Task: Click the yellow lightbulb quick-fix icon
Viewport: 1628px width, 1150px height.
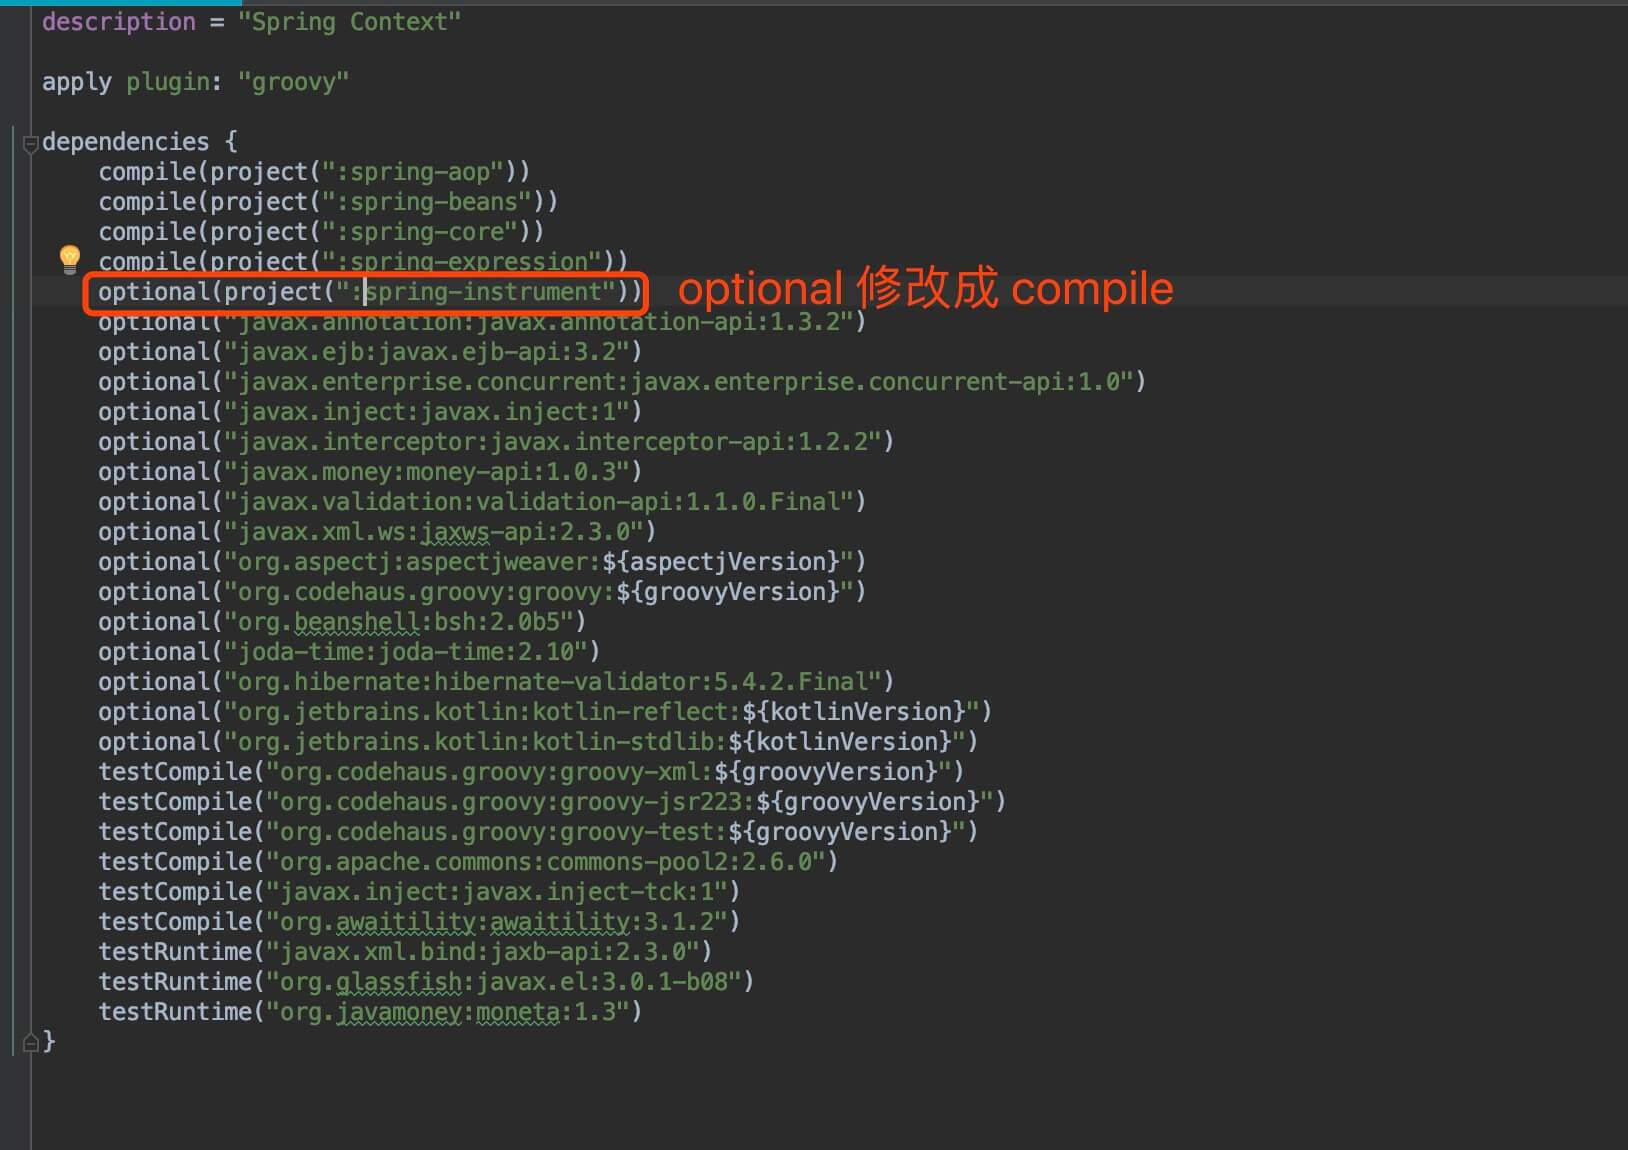Action: click(69, 259)
